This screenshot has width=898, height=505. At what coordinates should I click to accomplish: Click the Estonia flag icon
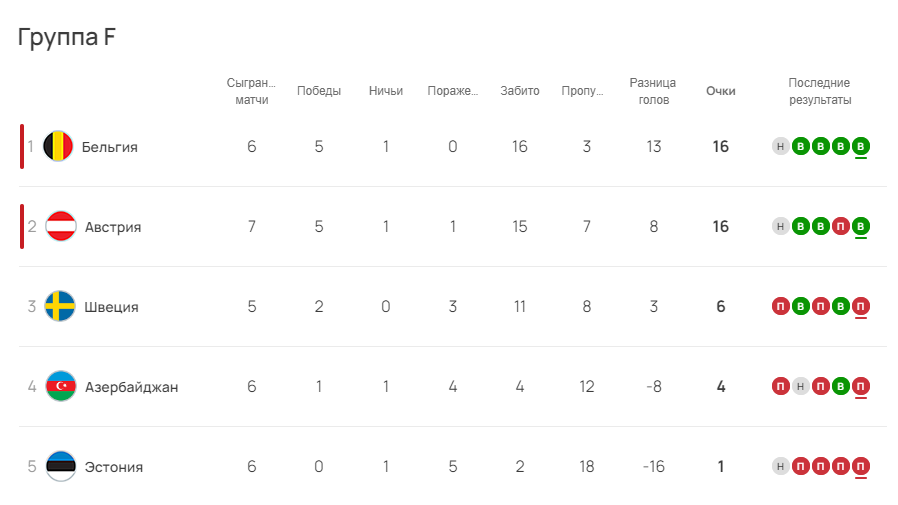coord(61,467)
